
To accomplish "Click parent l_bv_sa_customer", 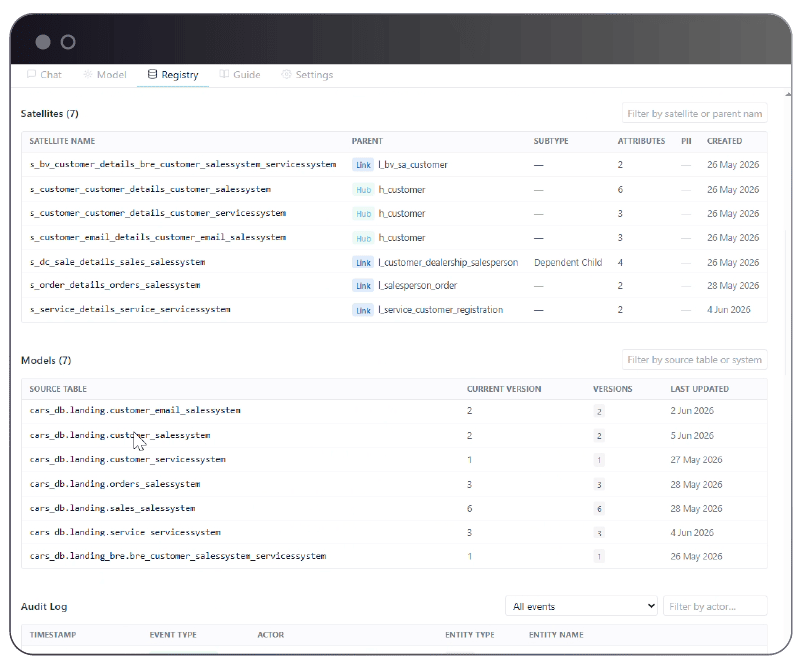I will 413,165.
